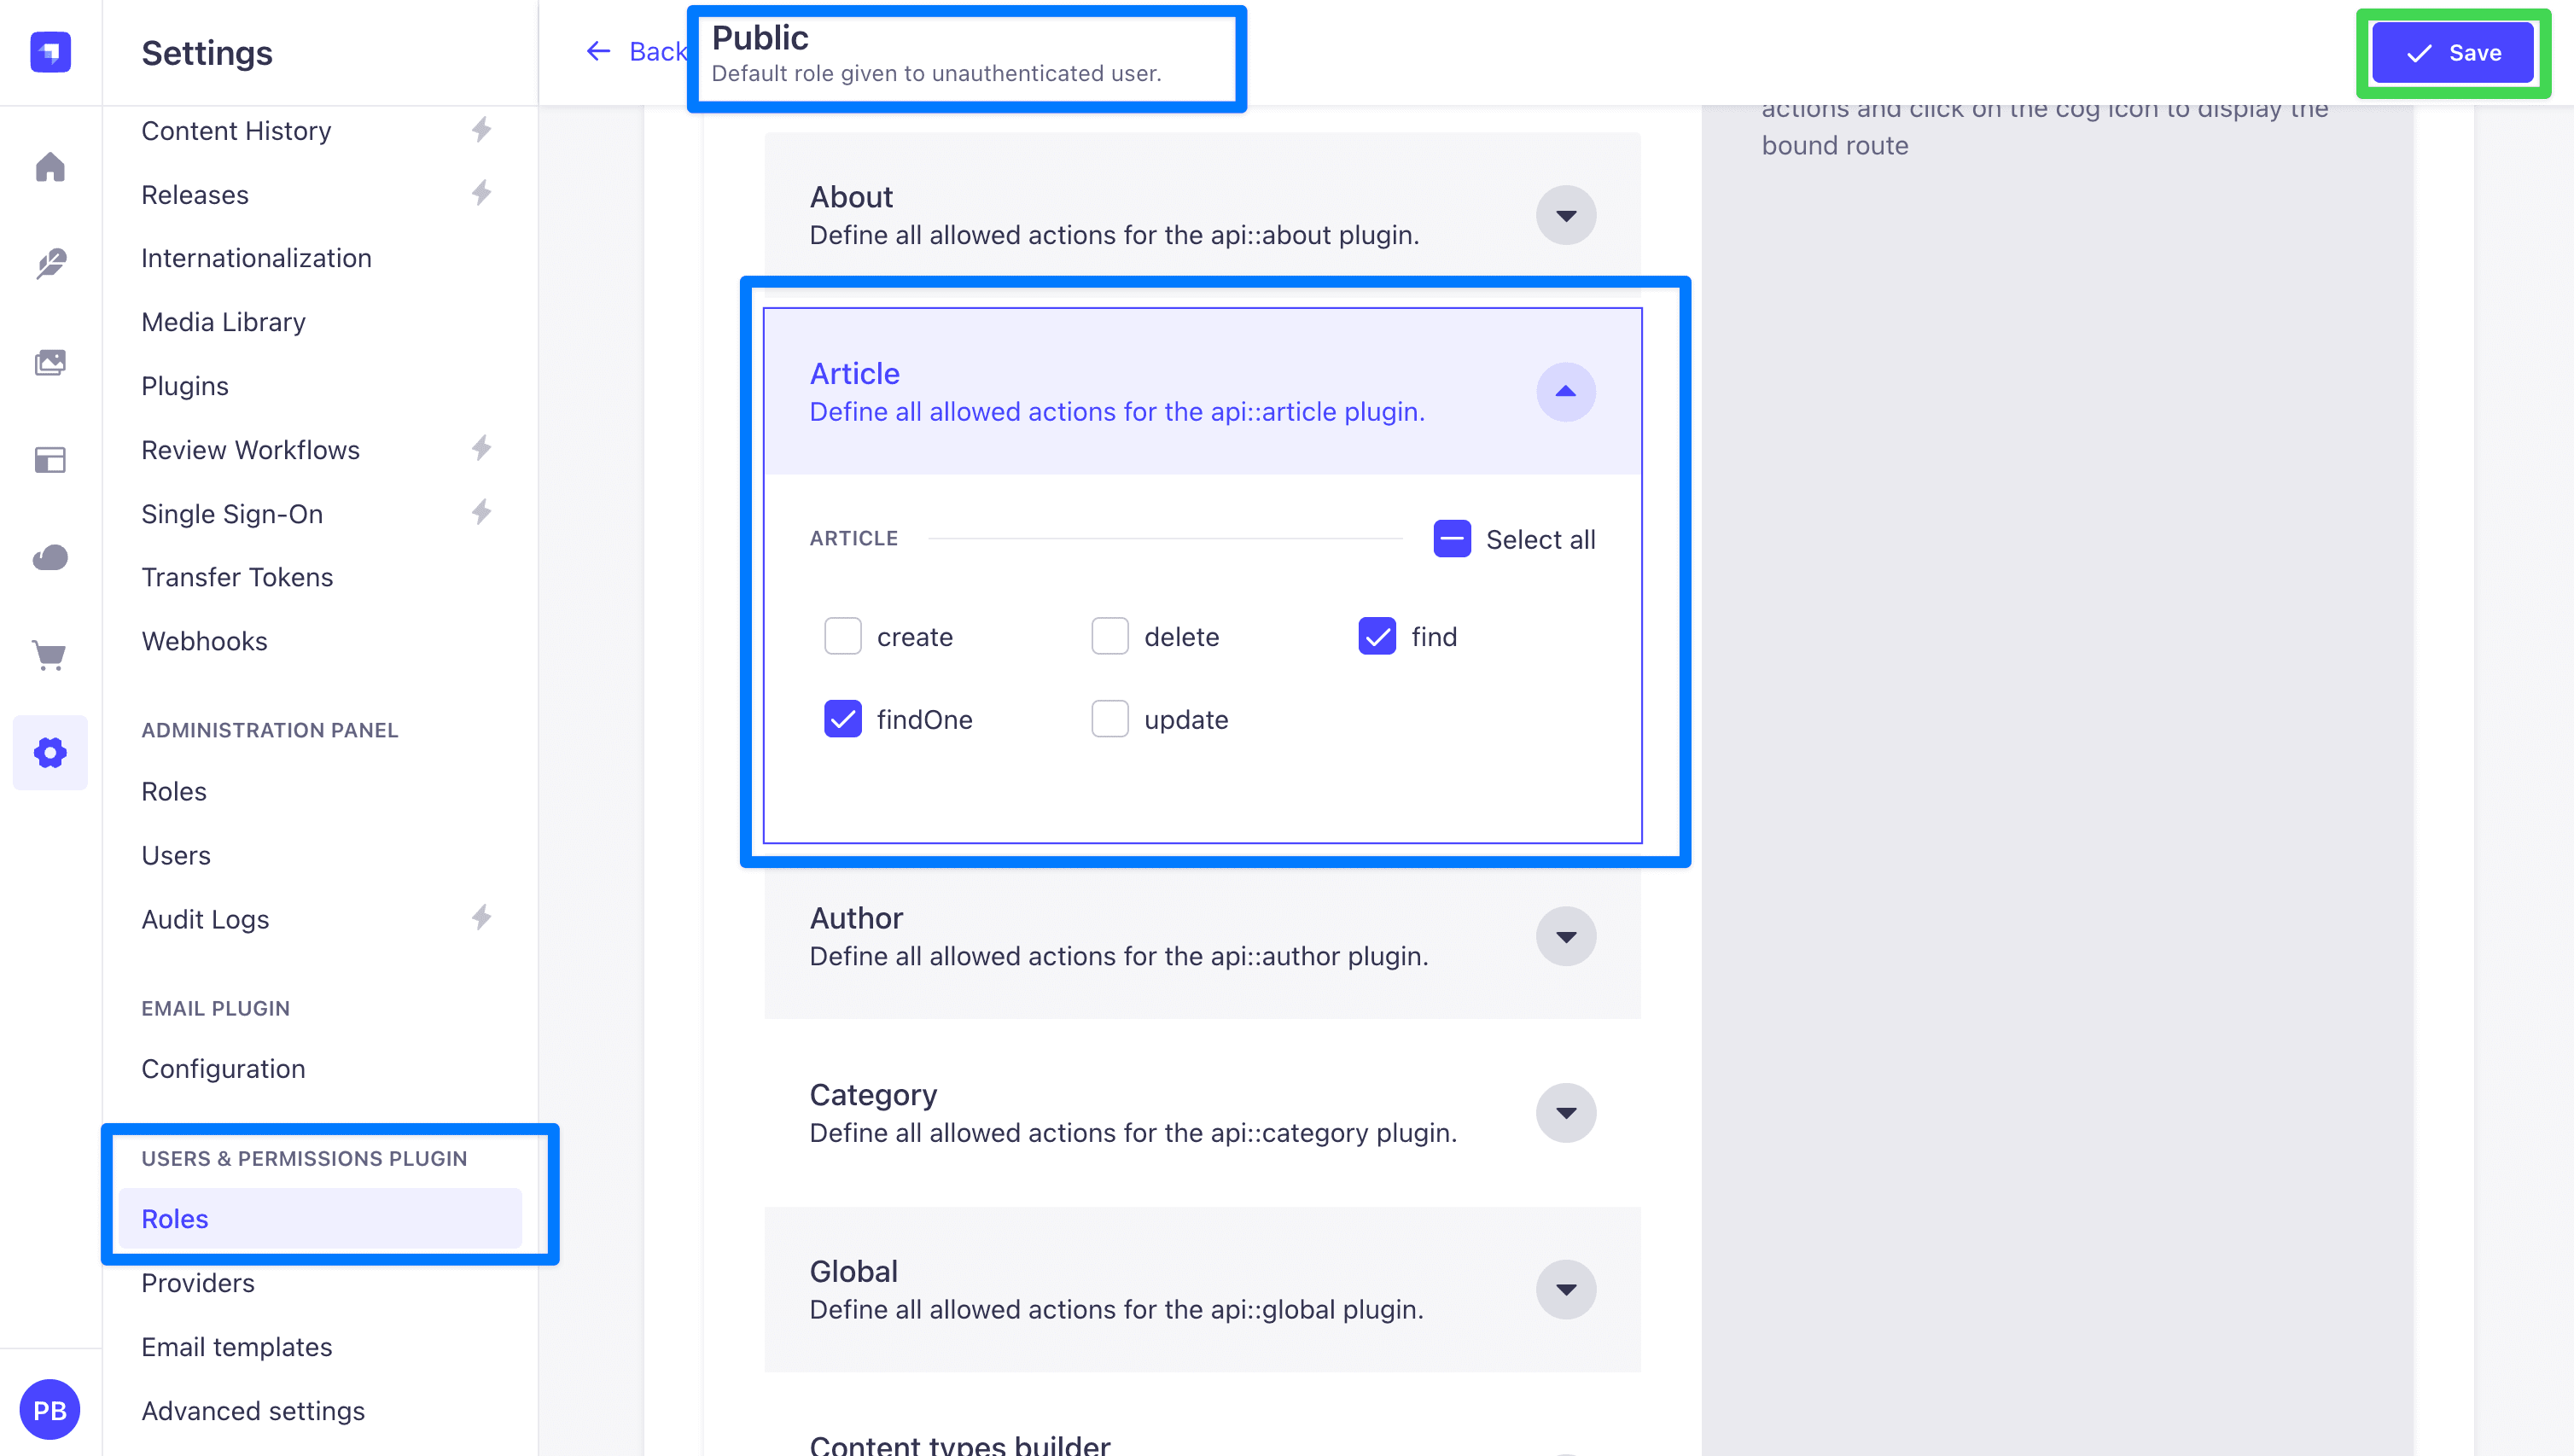The image size is (2574, 1456).
Task: Click the Article section title
Action: [x=854, y=373]
